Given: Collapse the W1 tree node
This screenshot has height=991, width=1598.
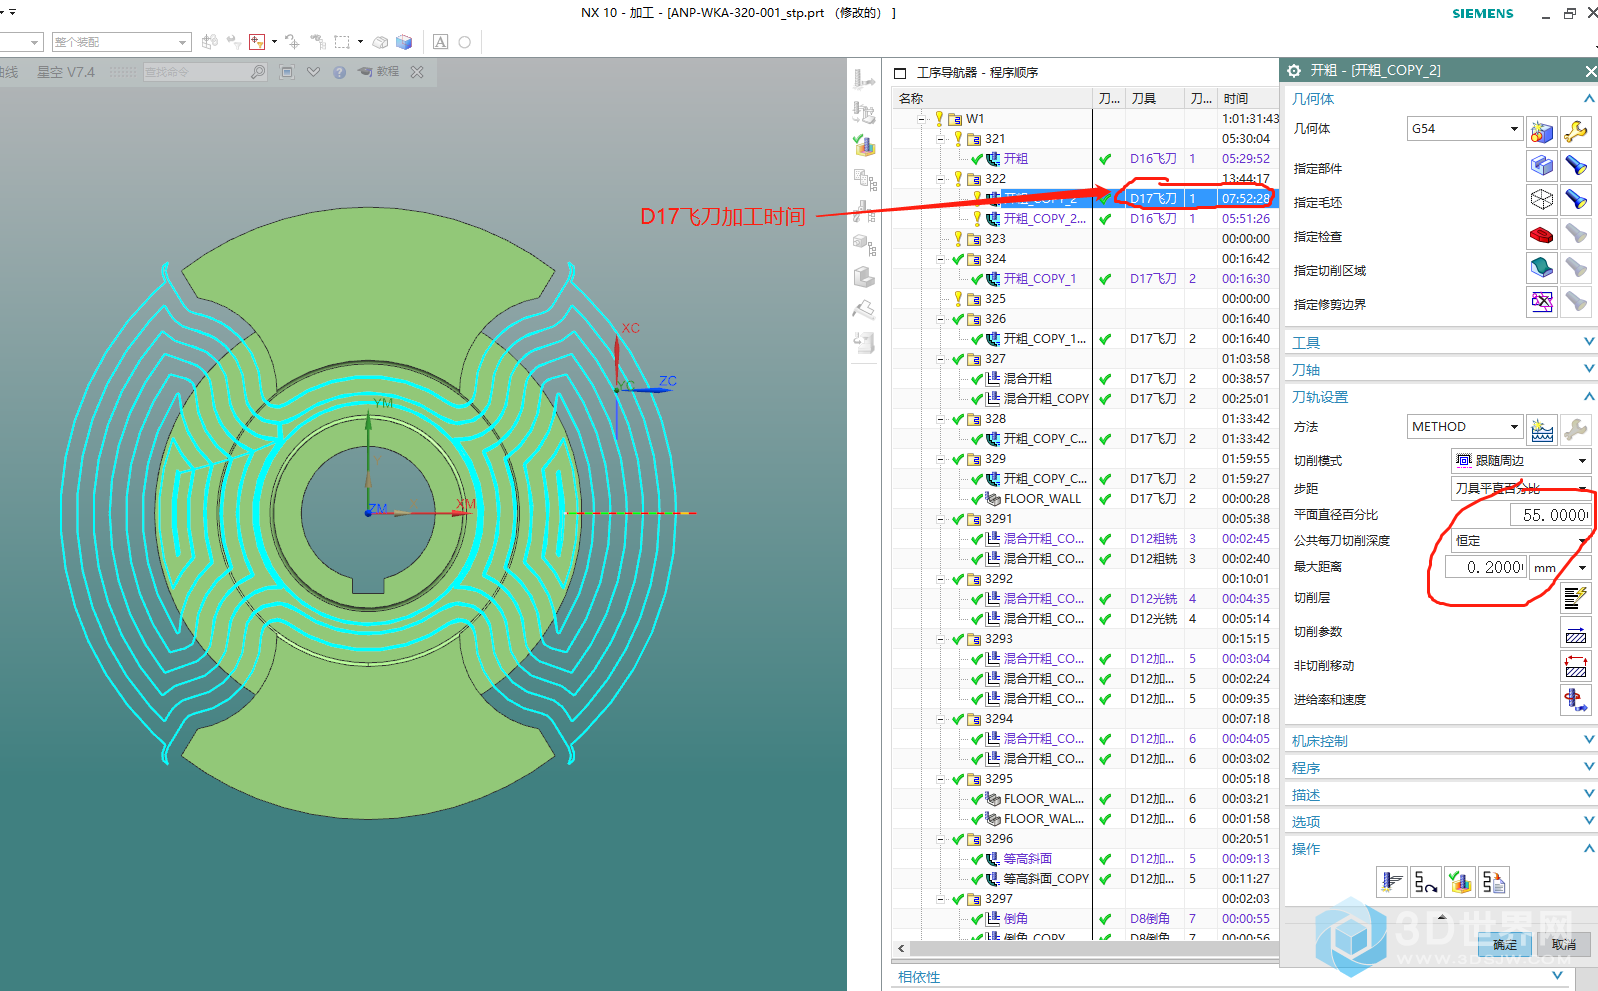Looking at the screenshot, I should click(922, 118).
